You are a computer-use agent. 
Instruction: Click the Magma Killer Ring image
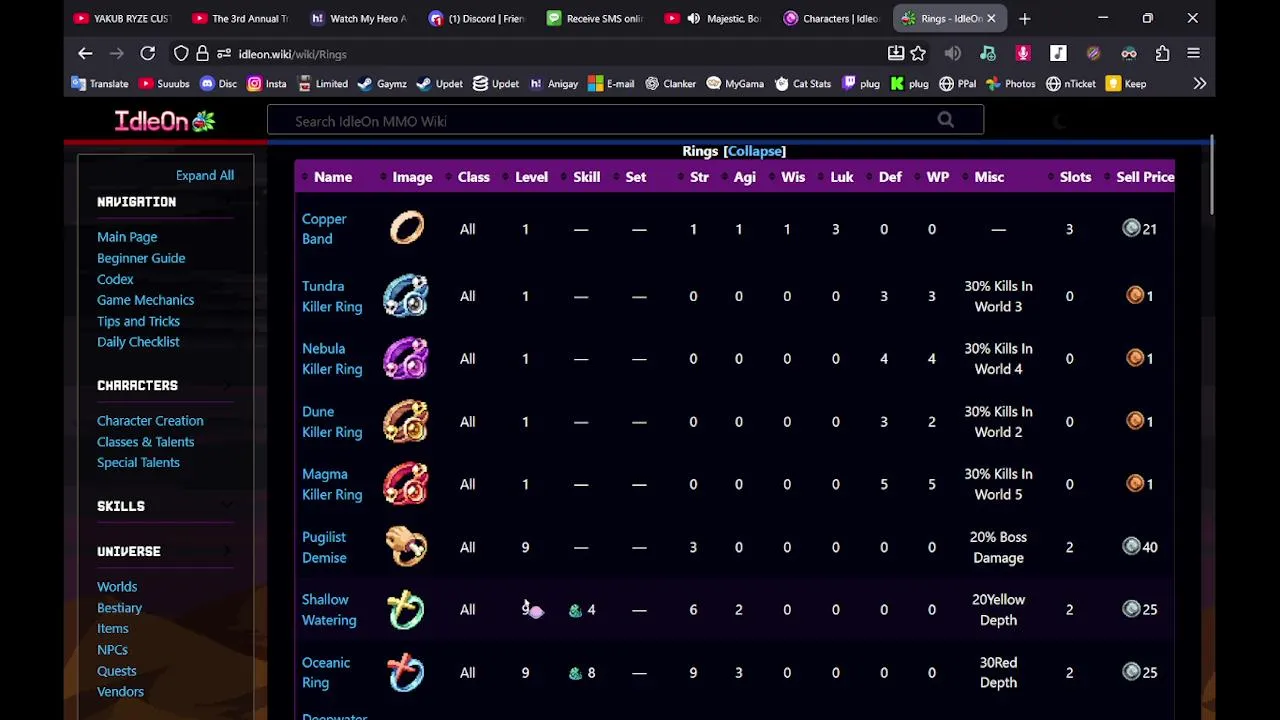406,484
